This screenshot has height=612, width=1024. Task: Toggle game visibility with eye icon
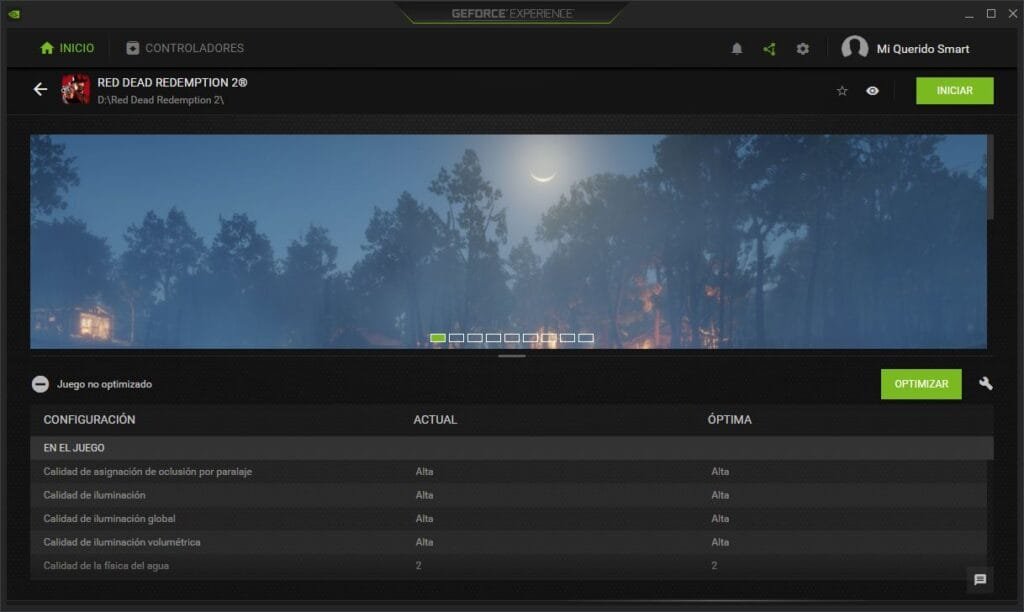click(872, 91)
